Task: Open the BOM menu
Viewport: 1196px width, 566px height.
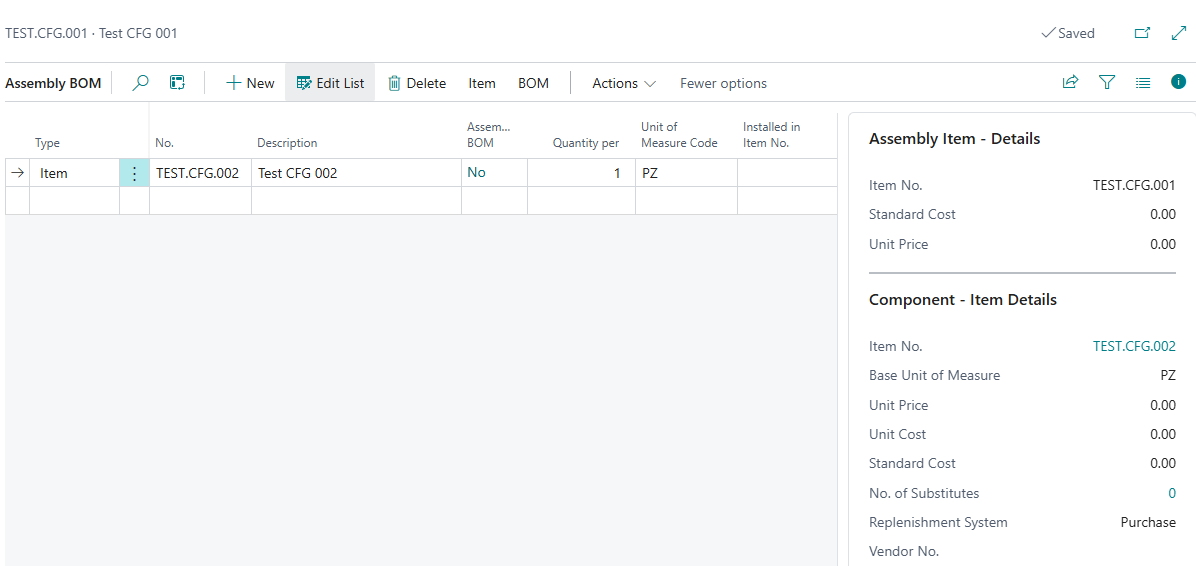Action: pyautogui.click(x=533, y=83)
